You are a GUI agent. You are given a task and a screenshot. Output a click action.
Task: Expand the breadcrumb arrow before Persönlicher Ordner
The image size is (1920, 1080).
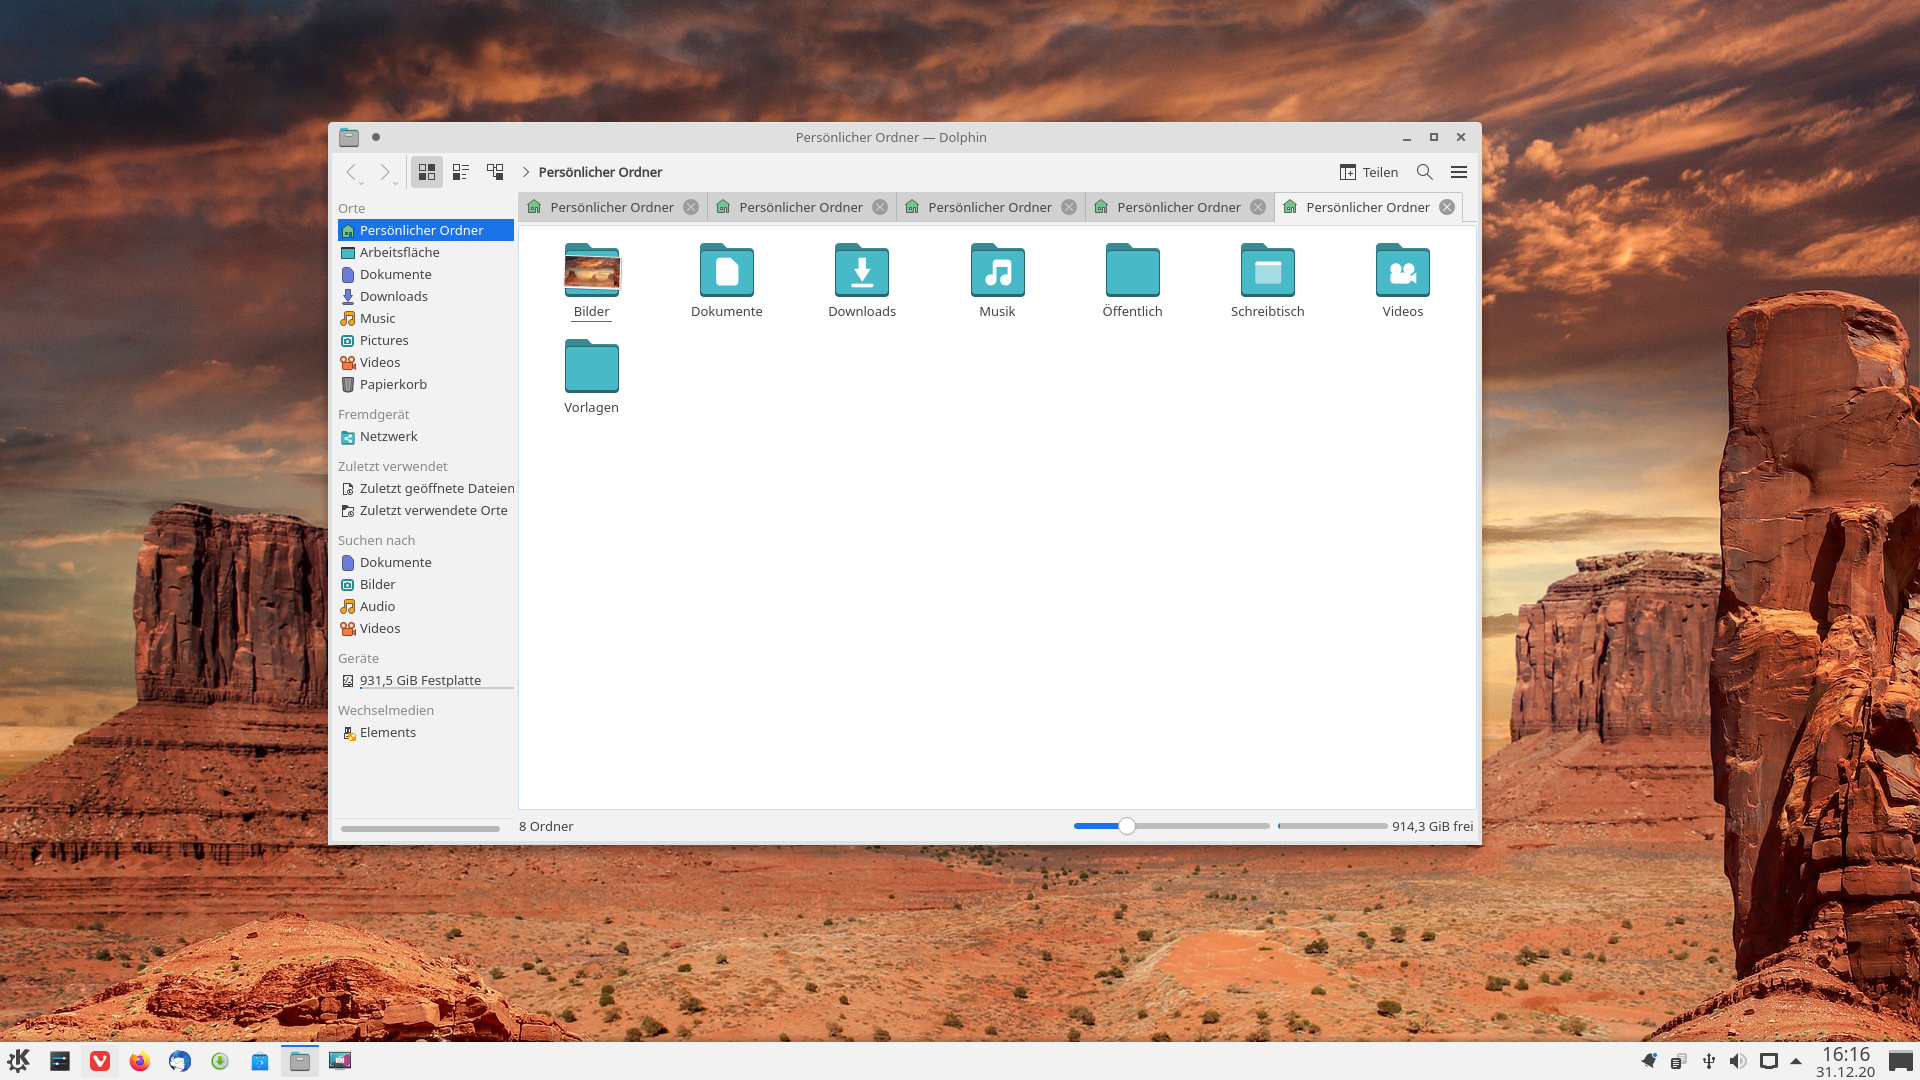pos(526,172)
